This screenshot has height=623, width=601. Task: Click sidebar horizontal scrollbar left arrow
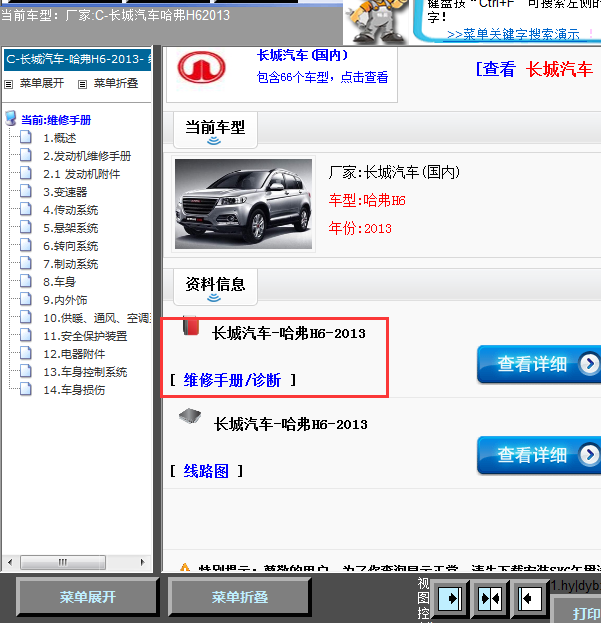pyautogui.click(x=10, y=562)
